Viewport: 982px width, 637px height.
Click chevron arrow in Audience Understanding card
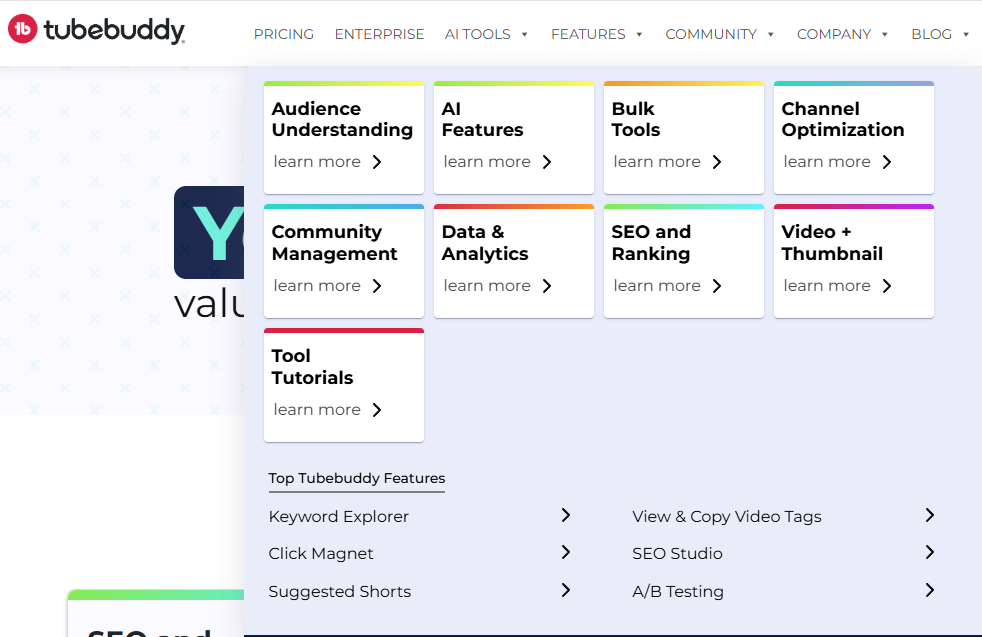click(x=377, y=162)
